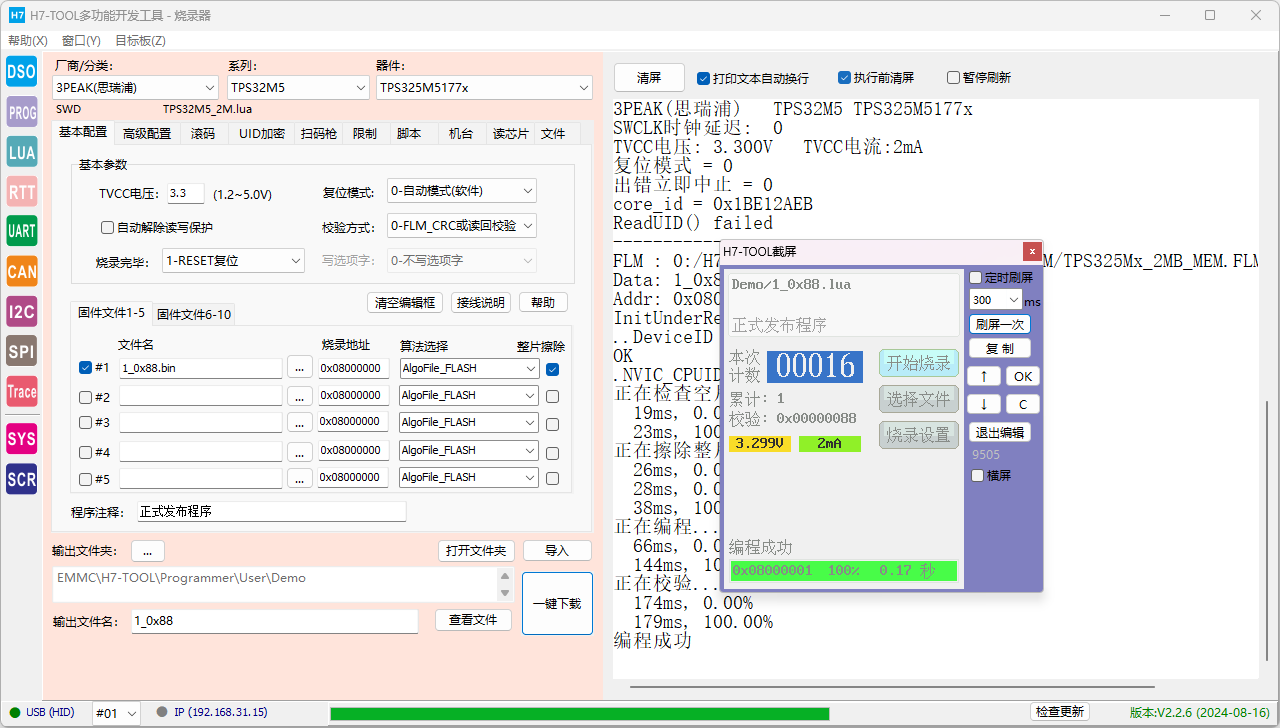Open the SPI sidebar icon
The image size is (1280, 728).
coord(21,351)
